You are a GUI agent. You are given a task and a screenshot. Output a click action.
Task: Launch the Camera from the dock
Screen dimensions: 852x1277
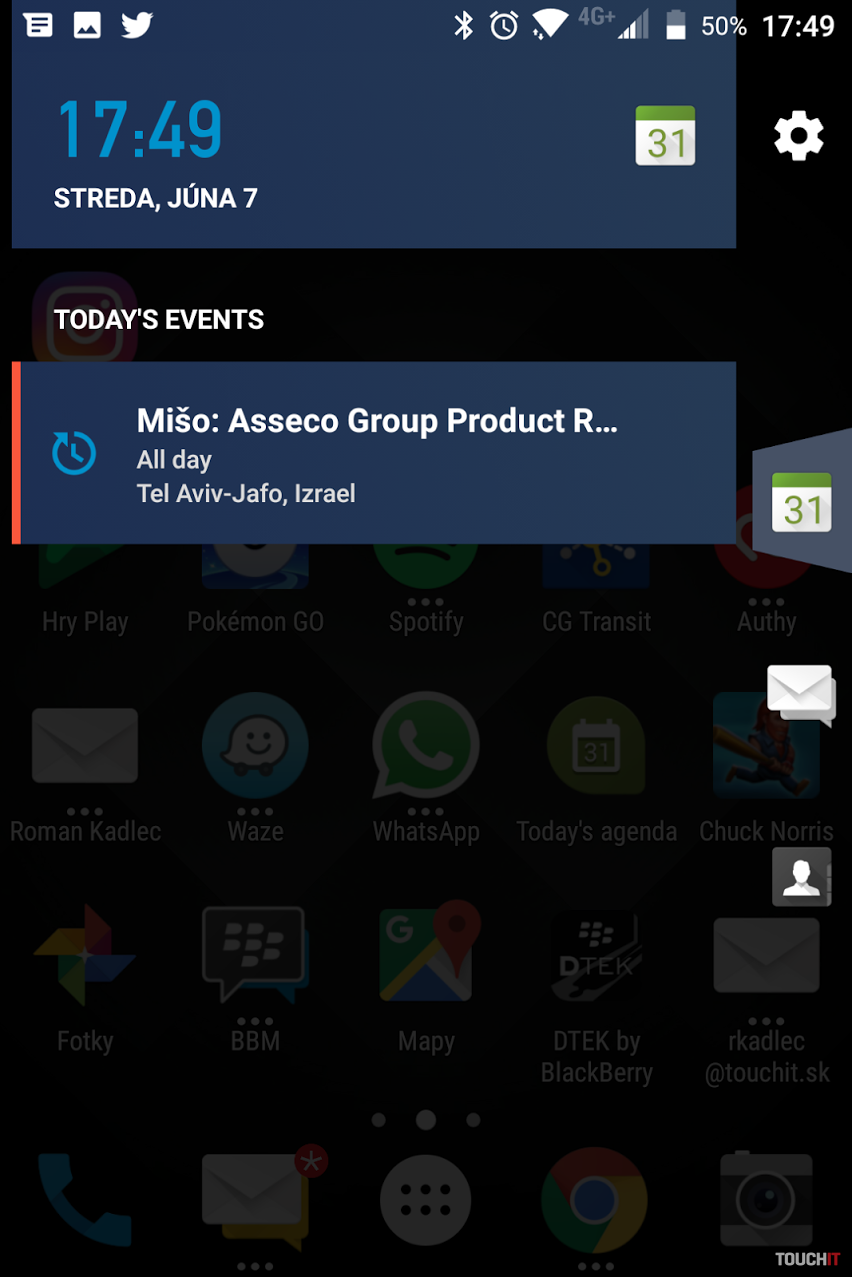[767, 1200]
